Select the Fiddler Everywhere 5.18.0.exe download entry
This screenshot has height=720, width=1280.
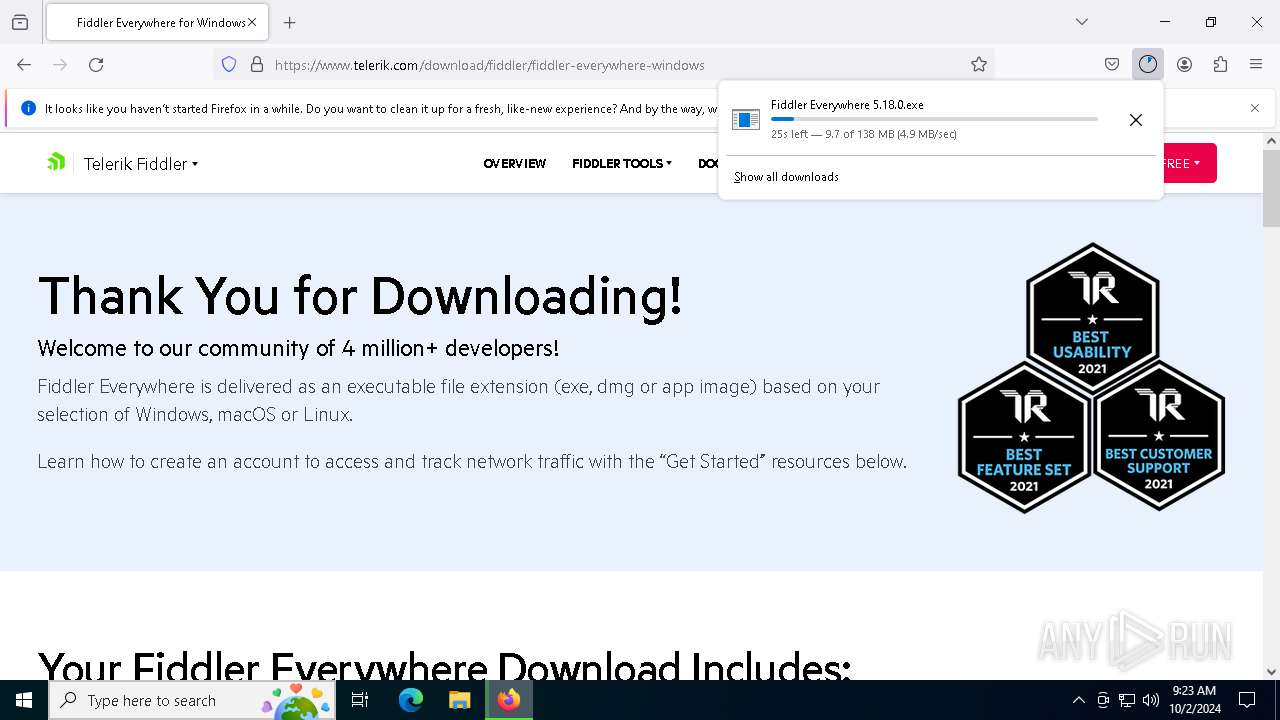coord(915,119)
